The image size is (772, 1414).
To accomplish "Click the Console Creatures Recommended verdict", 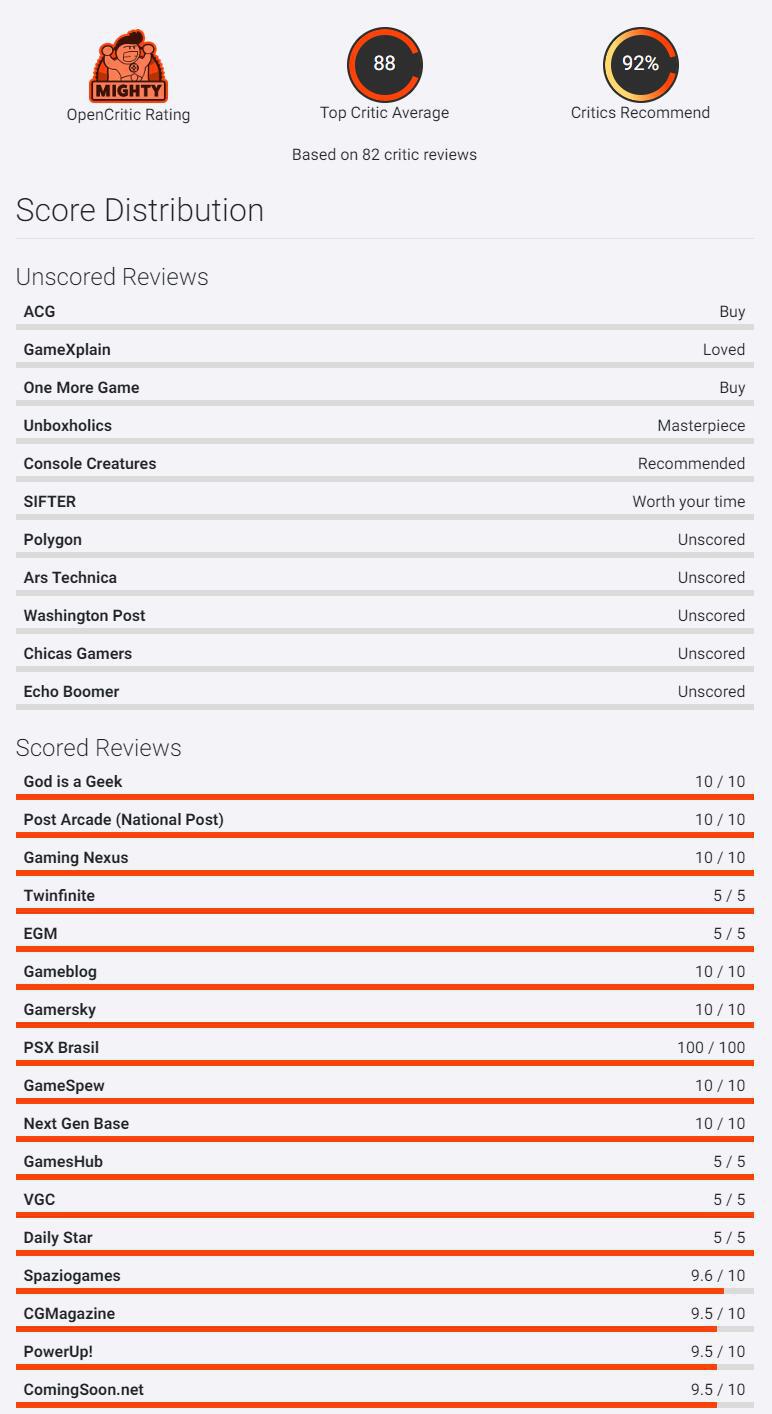I will click(x=691, y=464).
